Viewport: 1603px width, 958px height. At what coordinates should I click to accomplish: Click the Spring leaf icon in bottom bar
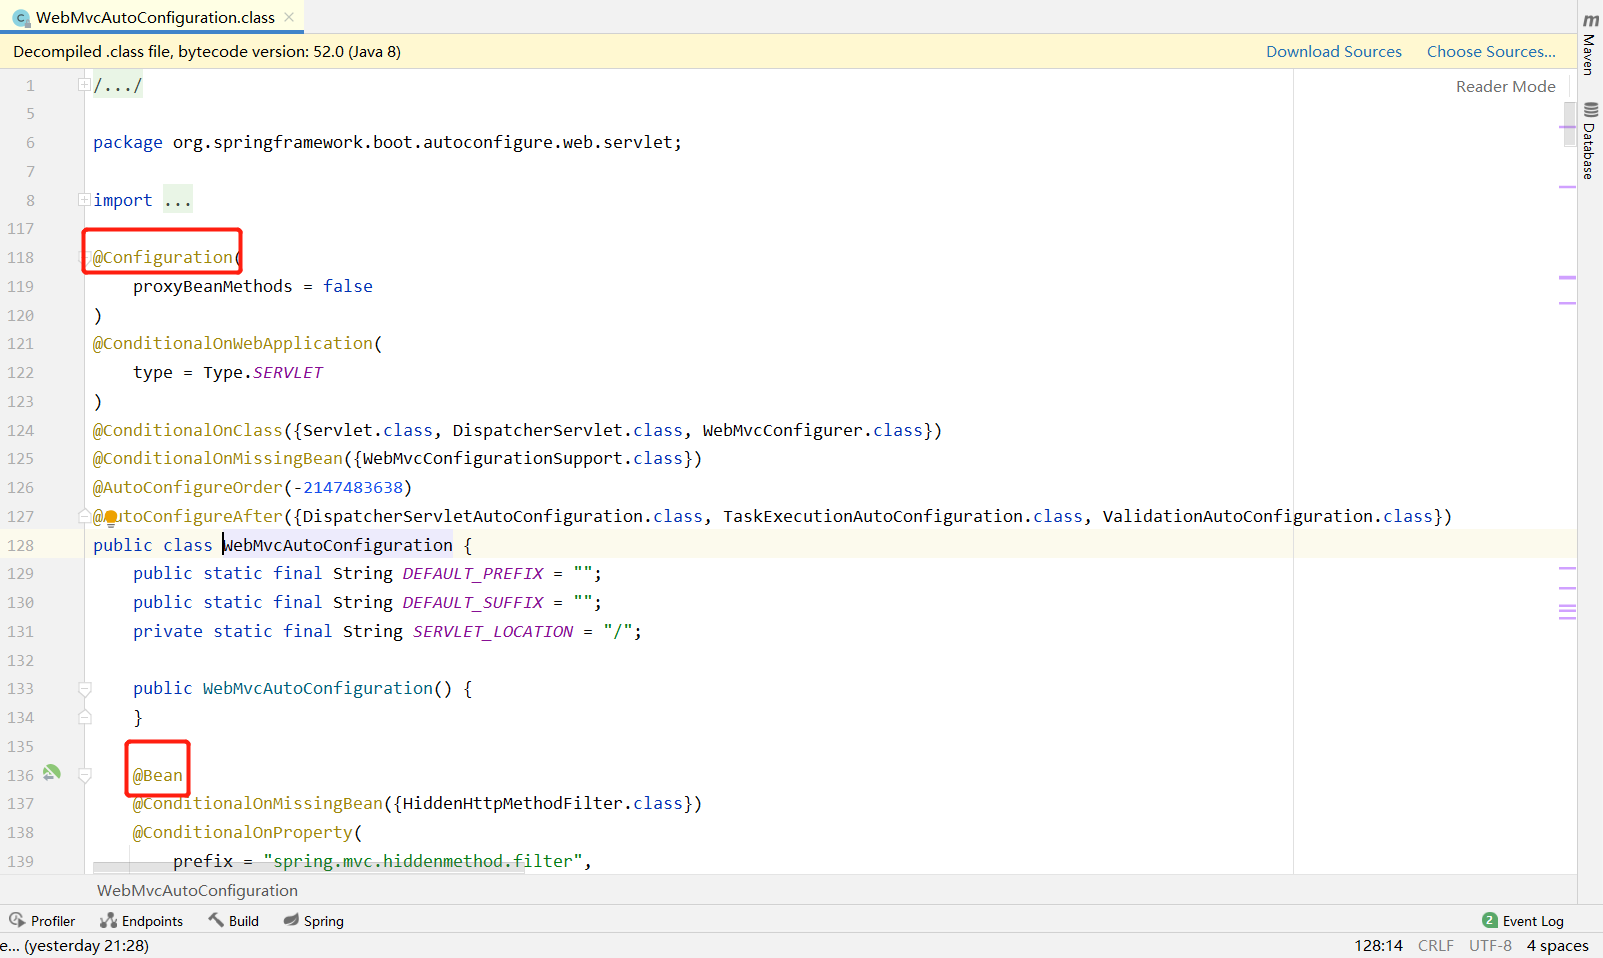coord(291,920)
